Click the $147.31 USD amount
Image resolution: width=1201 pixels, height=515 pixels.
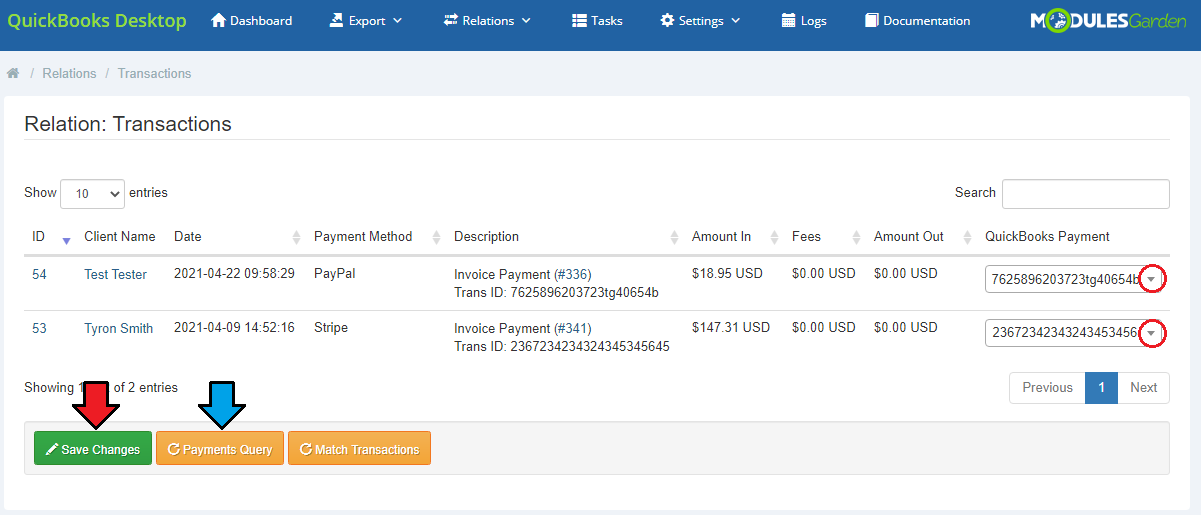pos(731,327)
